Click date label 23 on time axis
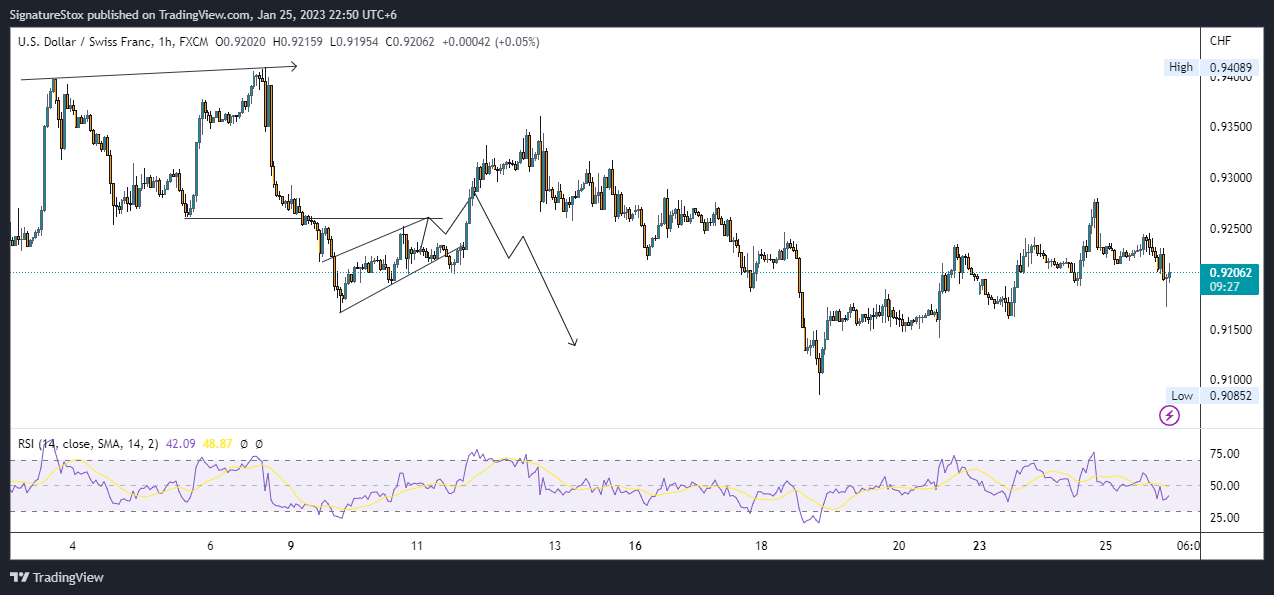The width and height of the screenshot is (1274, 595). pos(980,546)
